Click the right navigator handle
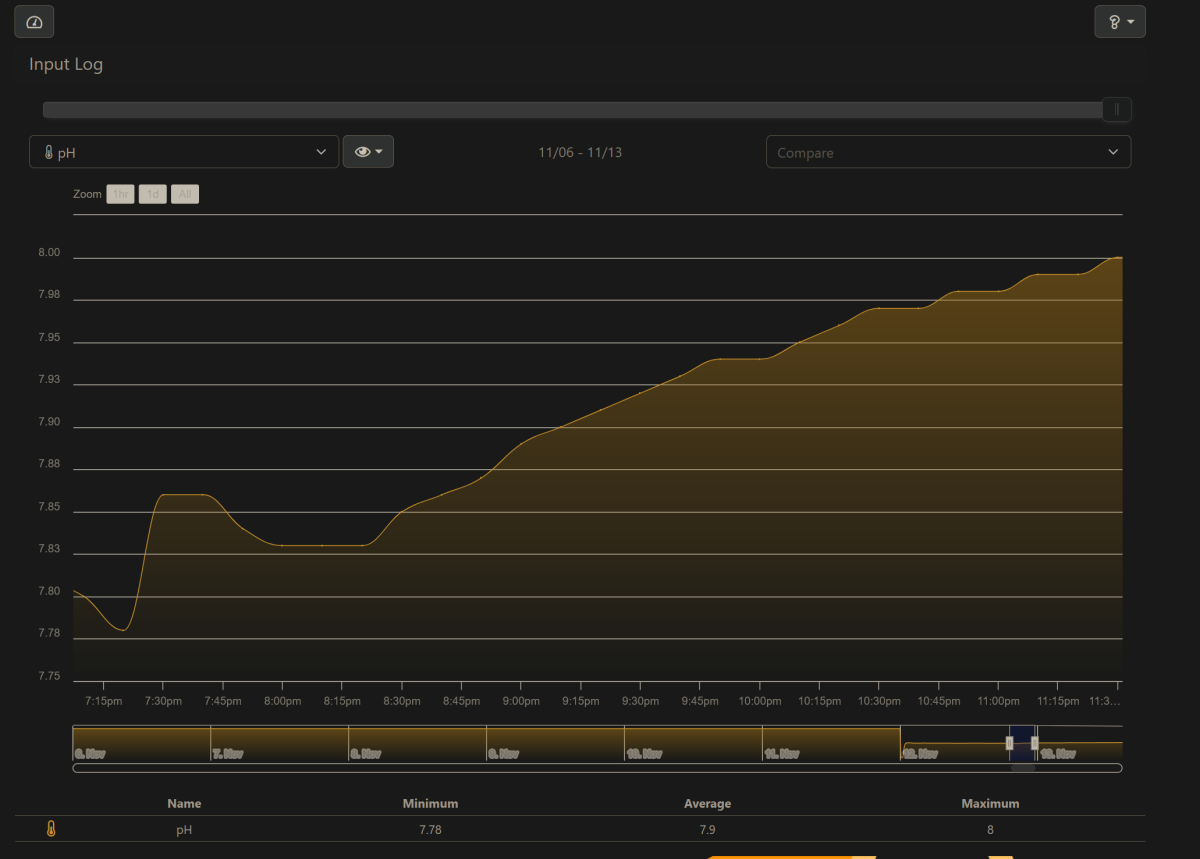Image resolution: width=1200 pixels, height=859 pixels. (1035, 742)
